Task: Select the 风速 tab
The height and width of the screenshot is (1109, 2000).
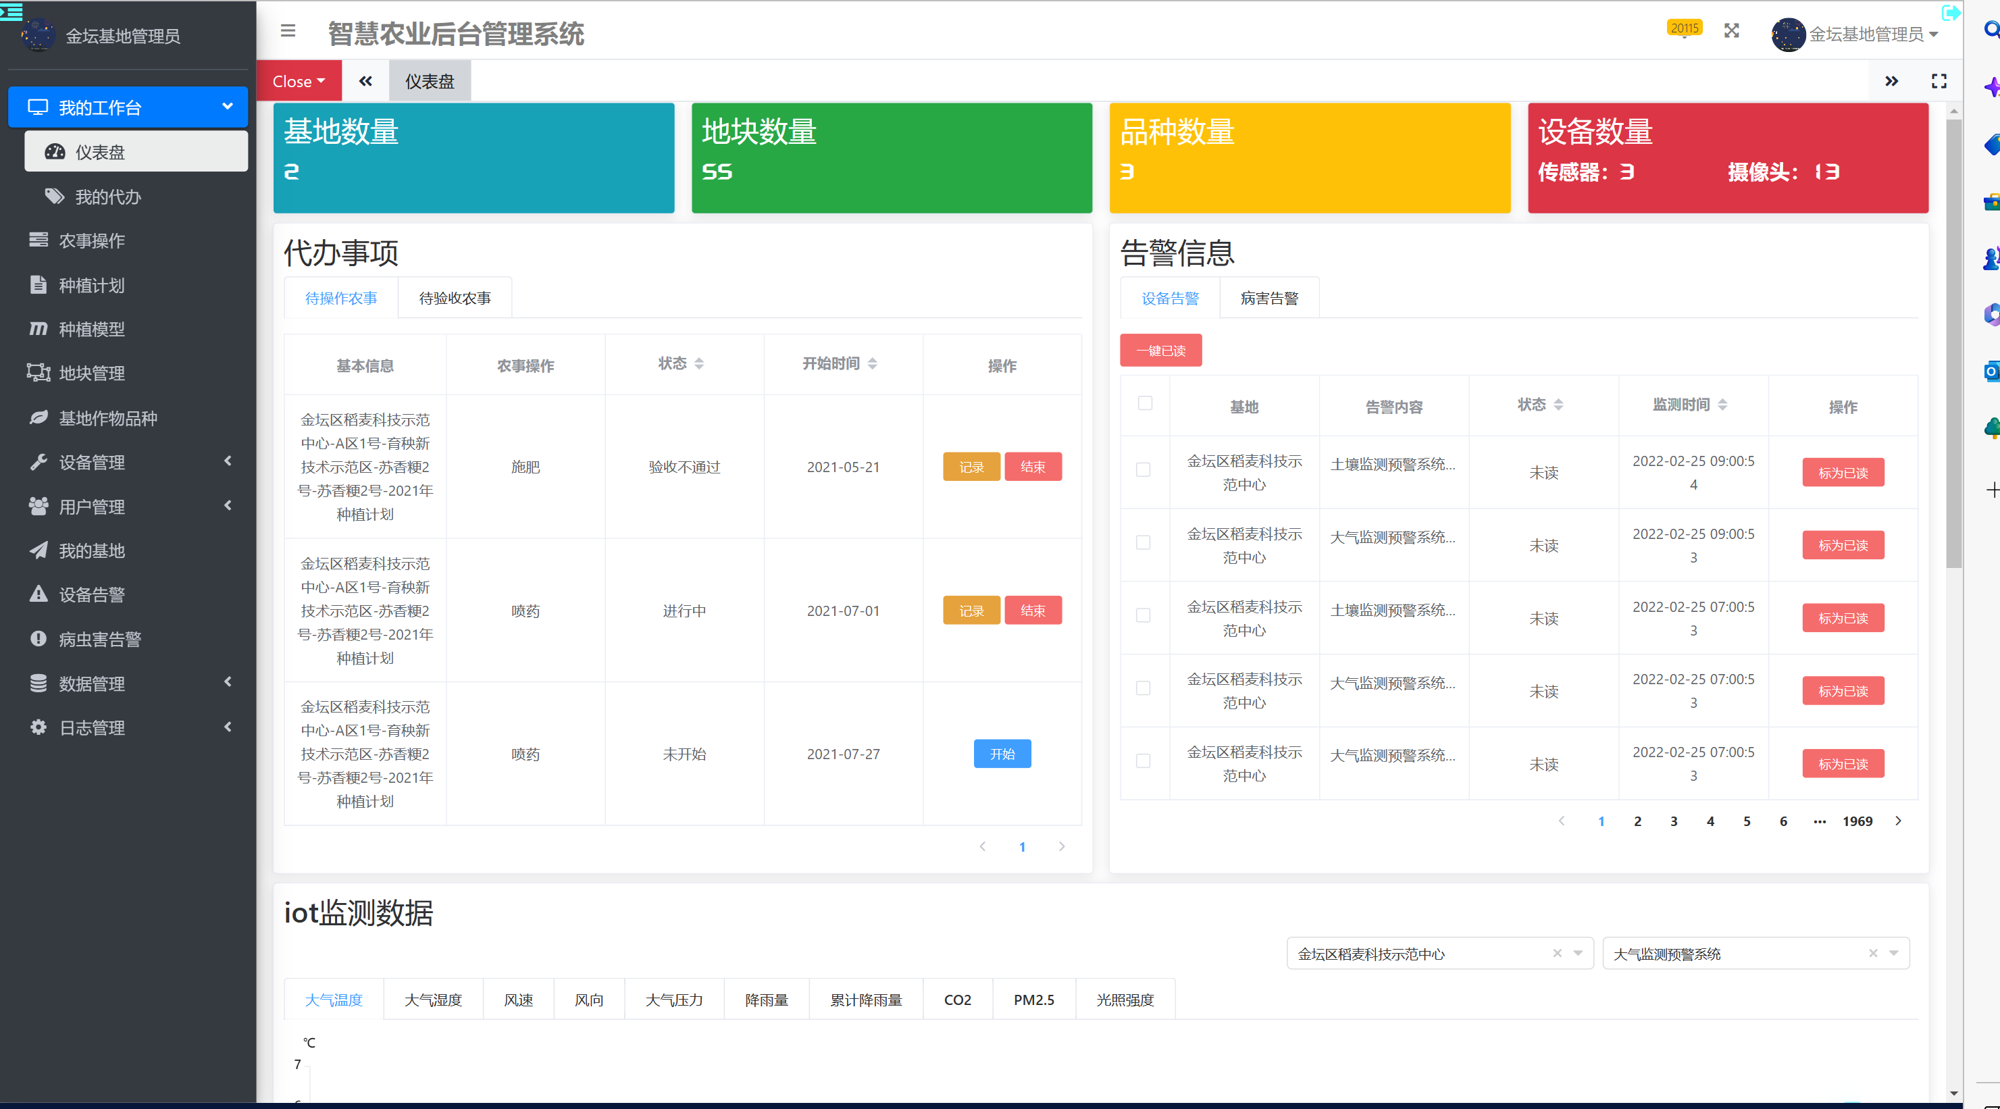Action: [x=518, y=999]
